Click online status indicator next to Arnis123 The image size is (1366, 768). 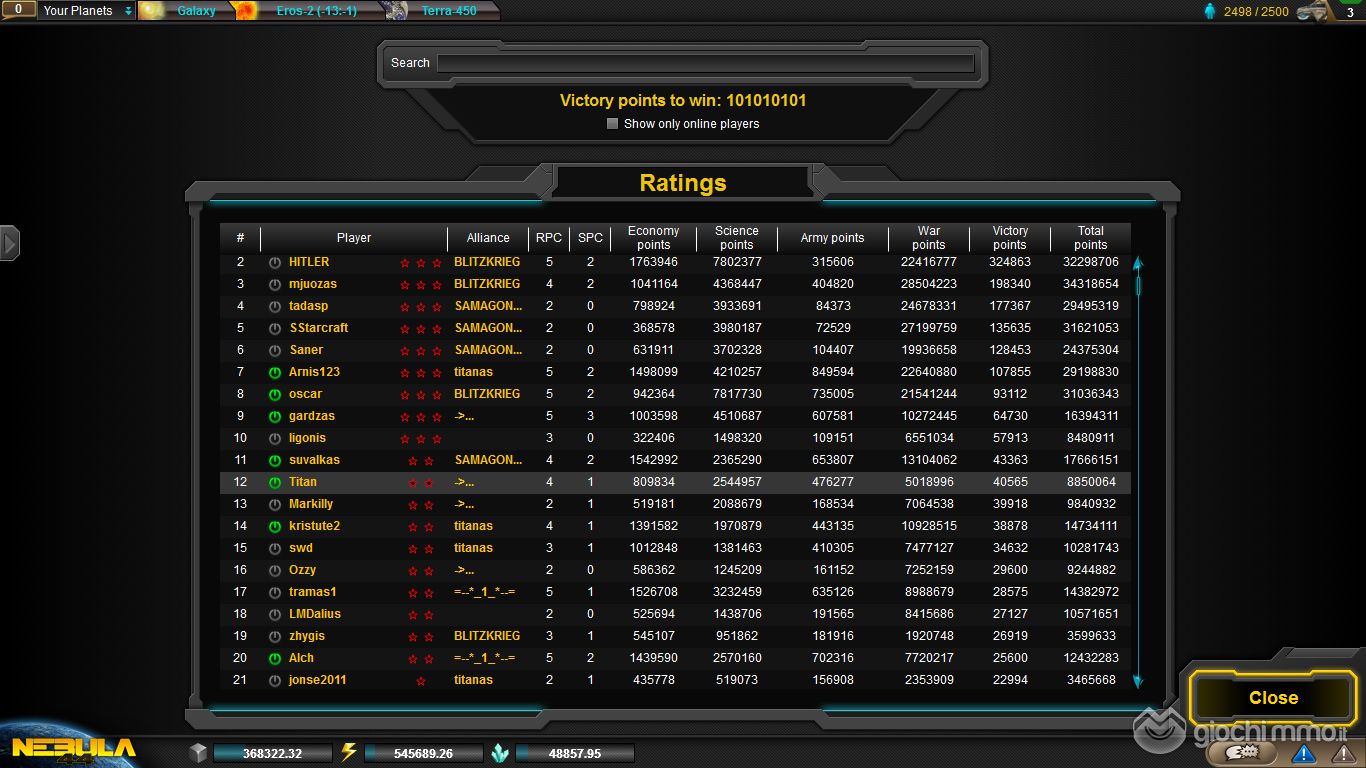tap(275, 372)
